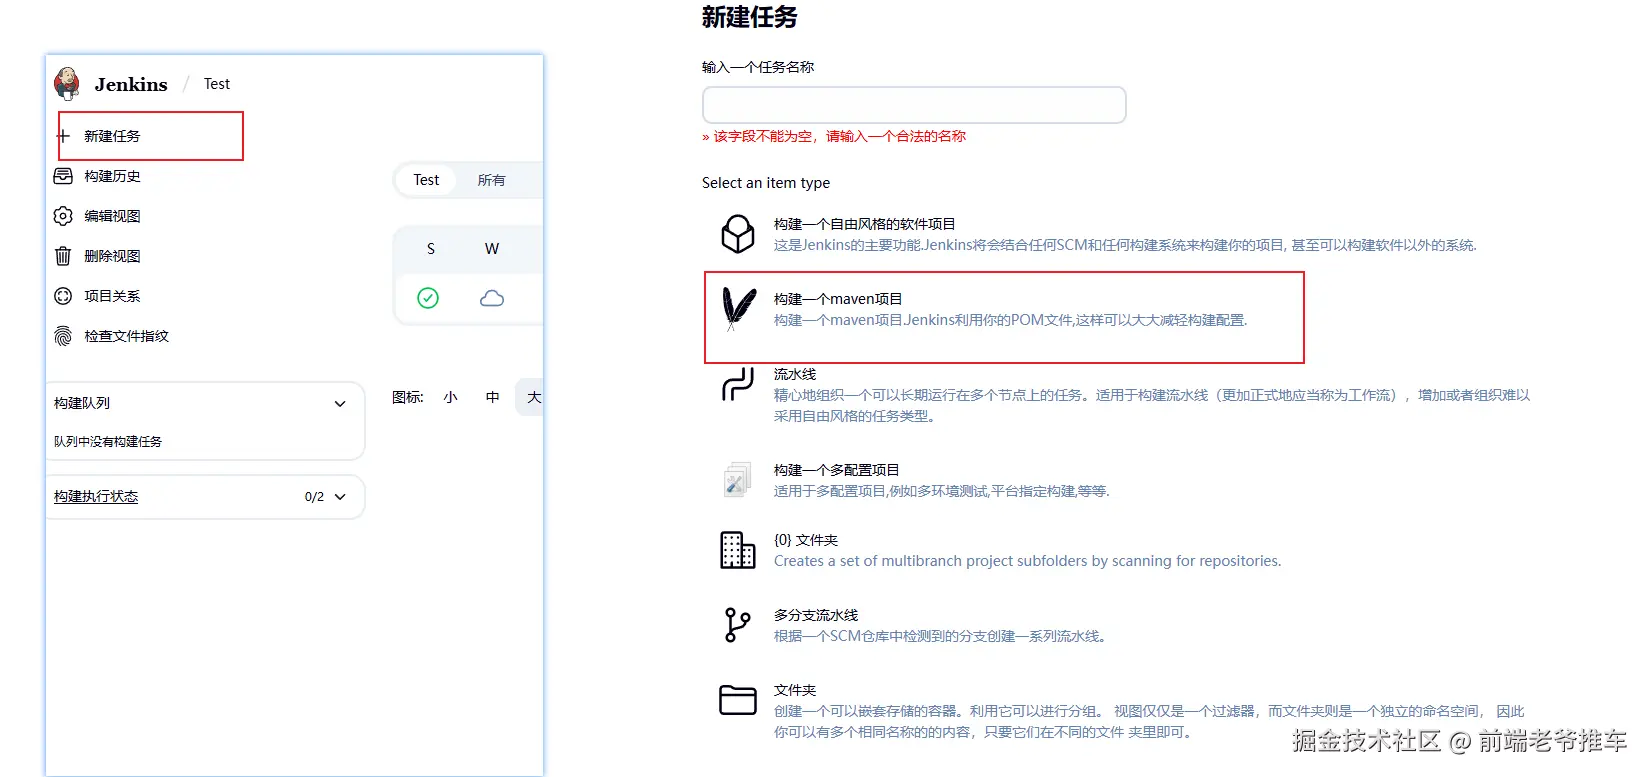Open 检查文件指纹 in the sidebar
The width and height of the screenshot is (1650, 777).
126,336
